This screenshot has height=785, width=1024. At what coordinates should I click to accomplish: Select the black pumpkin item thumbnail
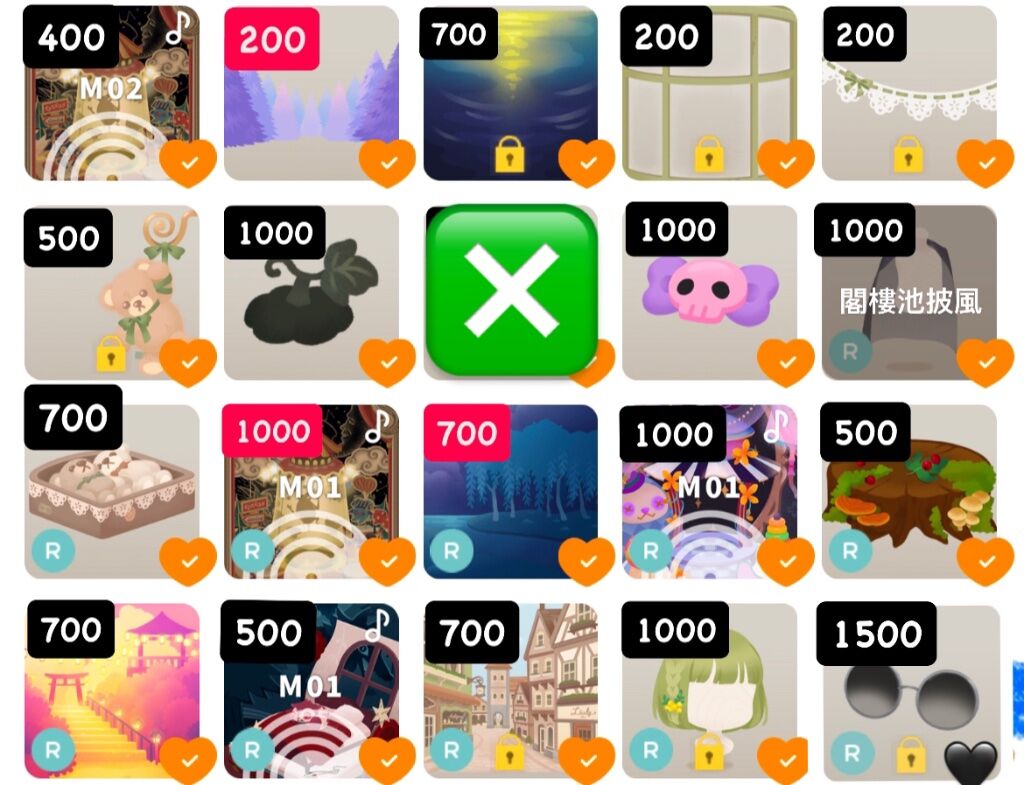[x=312, y=293]
